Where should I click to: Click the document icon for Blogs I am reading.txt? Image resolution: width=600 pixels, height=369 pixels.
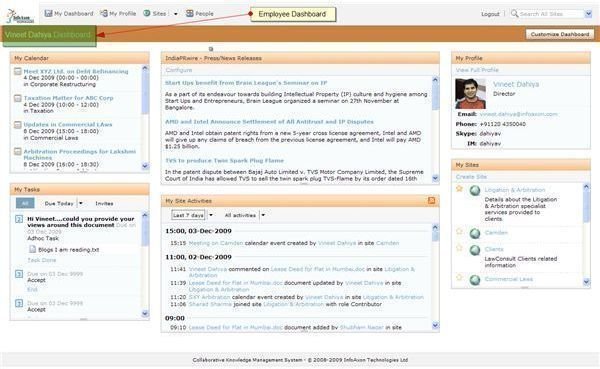coord(32,249)
